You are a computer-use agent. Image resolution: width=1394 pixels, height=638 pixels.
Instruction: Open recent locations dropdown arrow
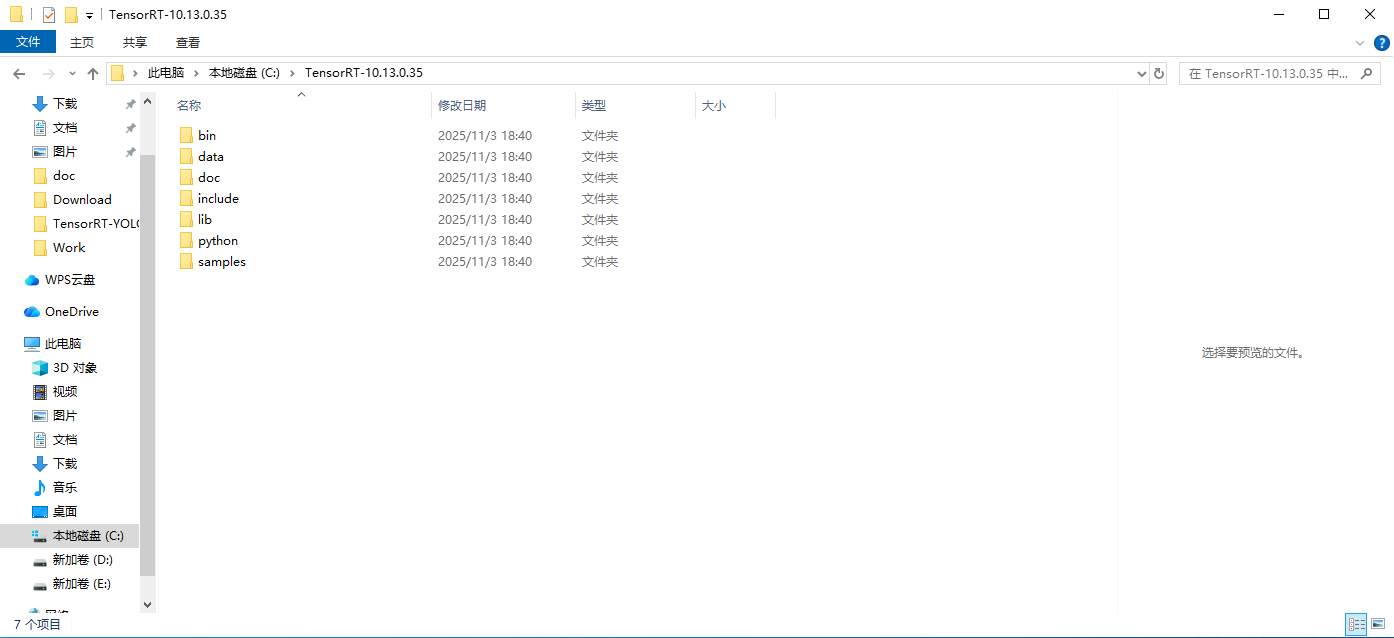(72, 74)
